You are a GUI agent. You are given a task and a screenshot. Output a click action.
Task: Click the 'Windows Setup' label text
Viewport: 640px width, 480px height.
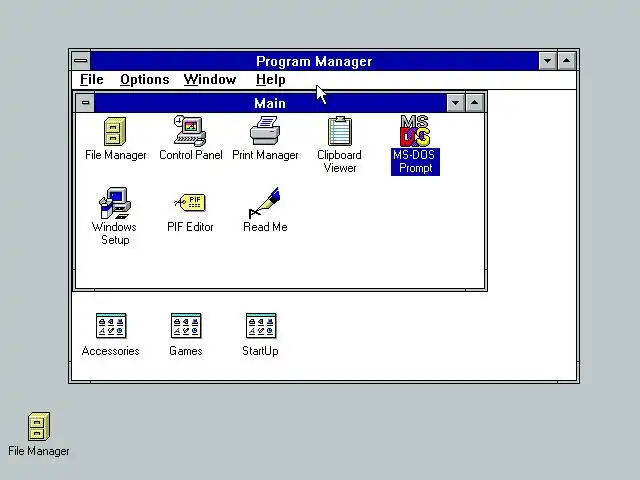point(115,233)
